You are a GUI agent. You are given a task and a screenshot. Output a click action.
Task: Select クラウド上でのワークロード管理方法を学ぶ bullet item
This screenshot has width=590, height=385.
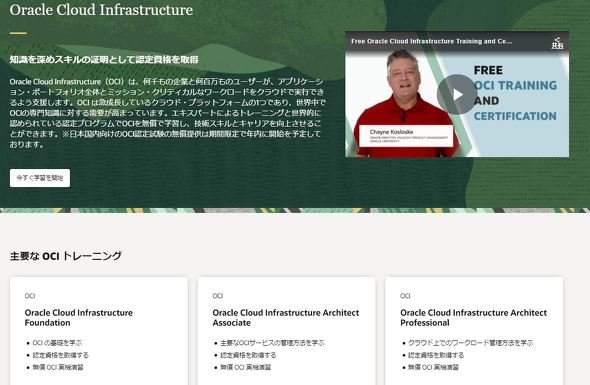click(470, 343)
